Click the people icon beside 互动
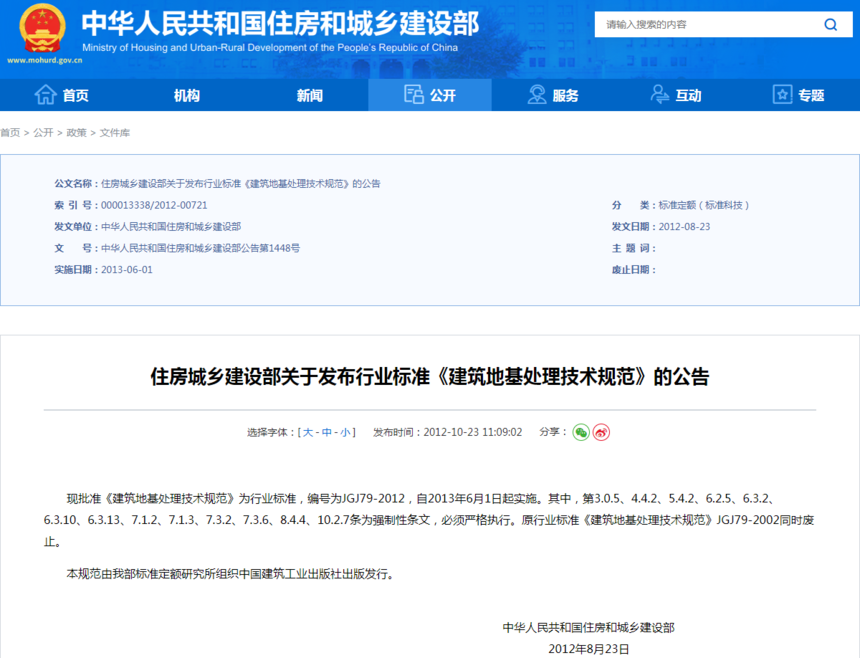The height and width of the screenshot is (658, 860). click(x=659, y=94)
